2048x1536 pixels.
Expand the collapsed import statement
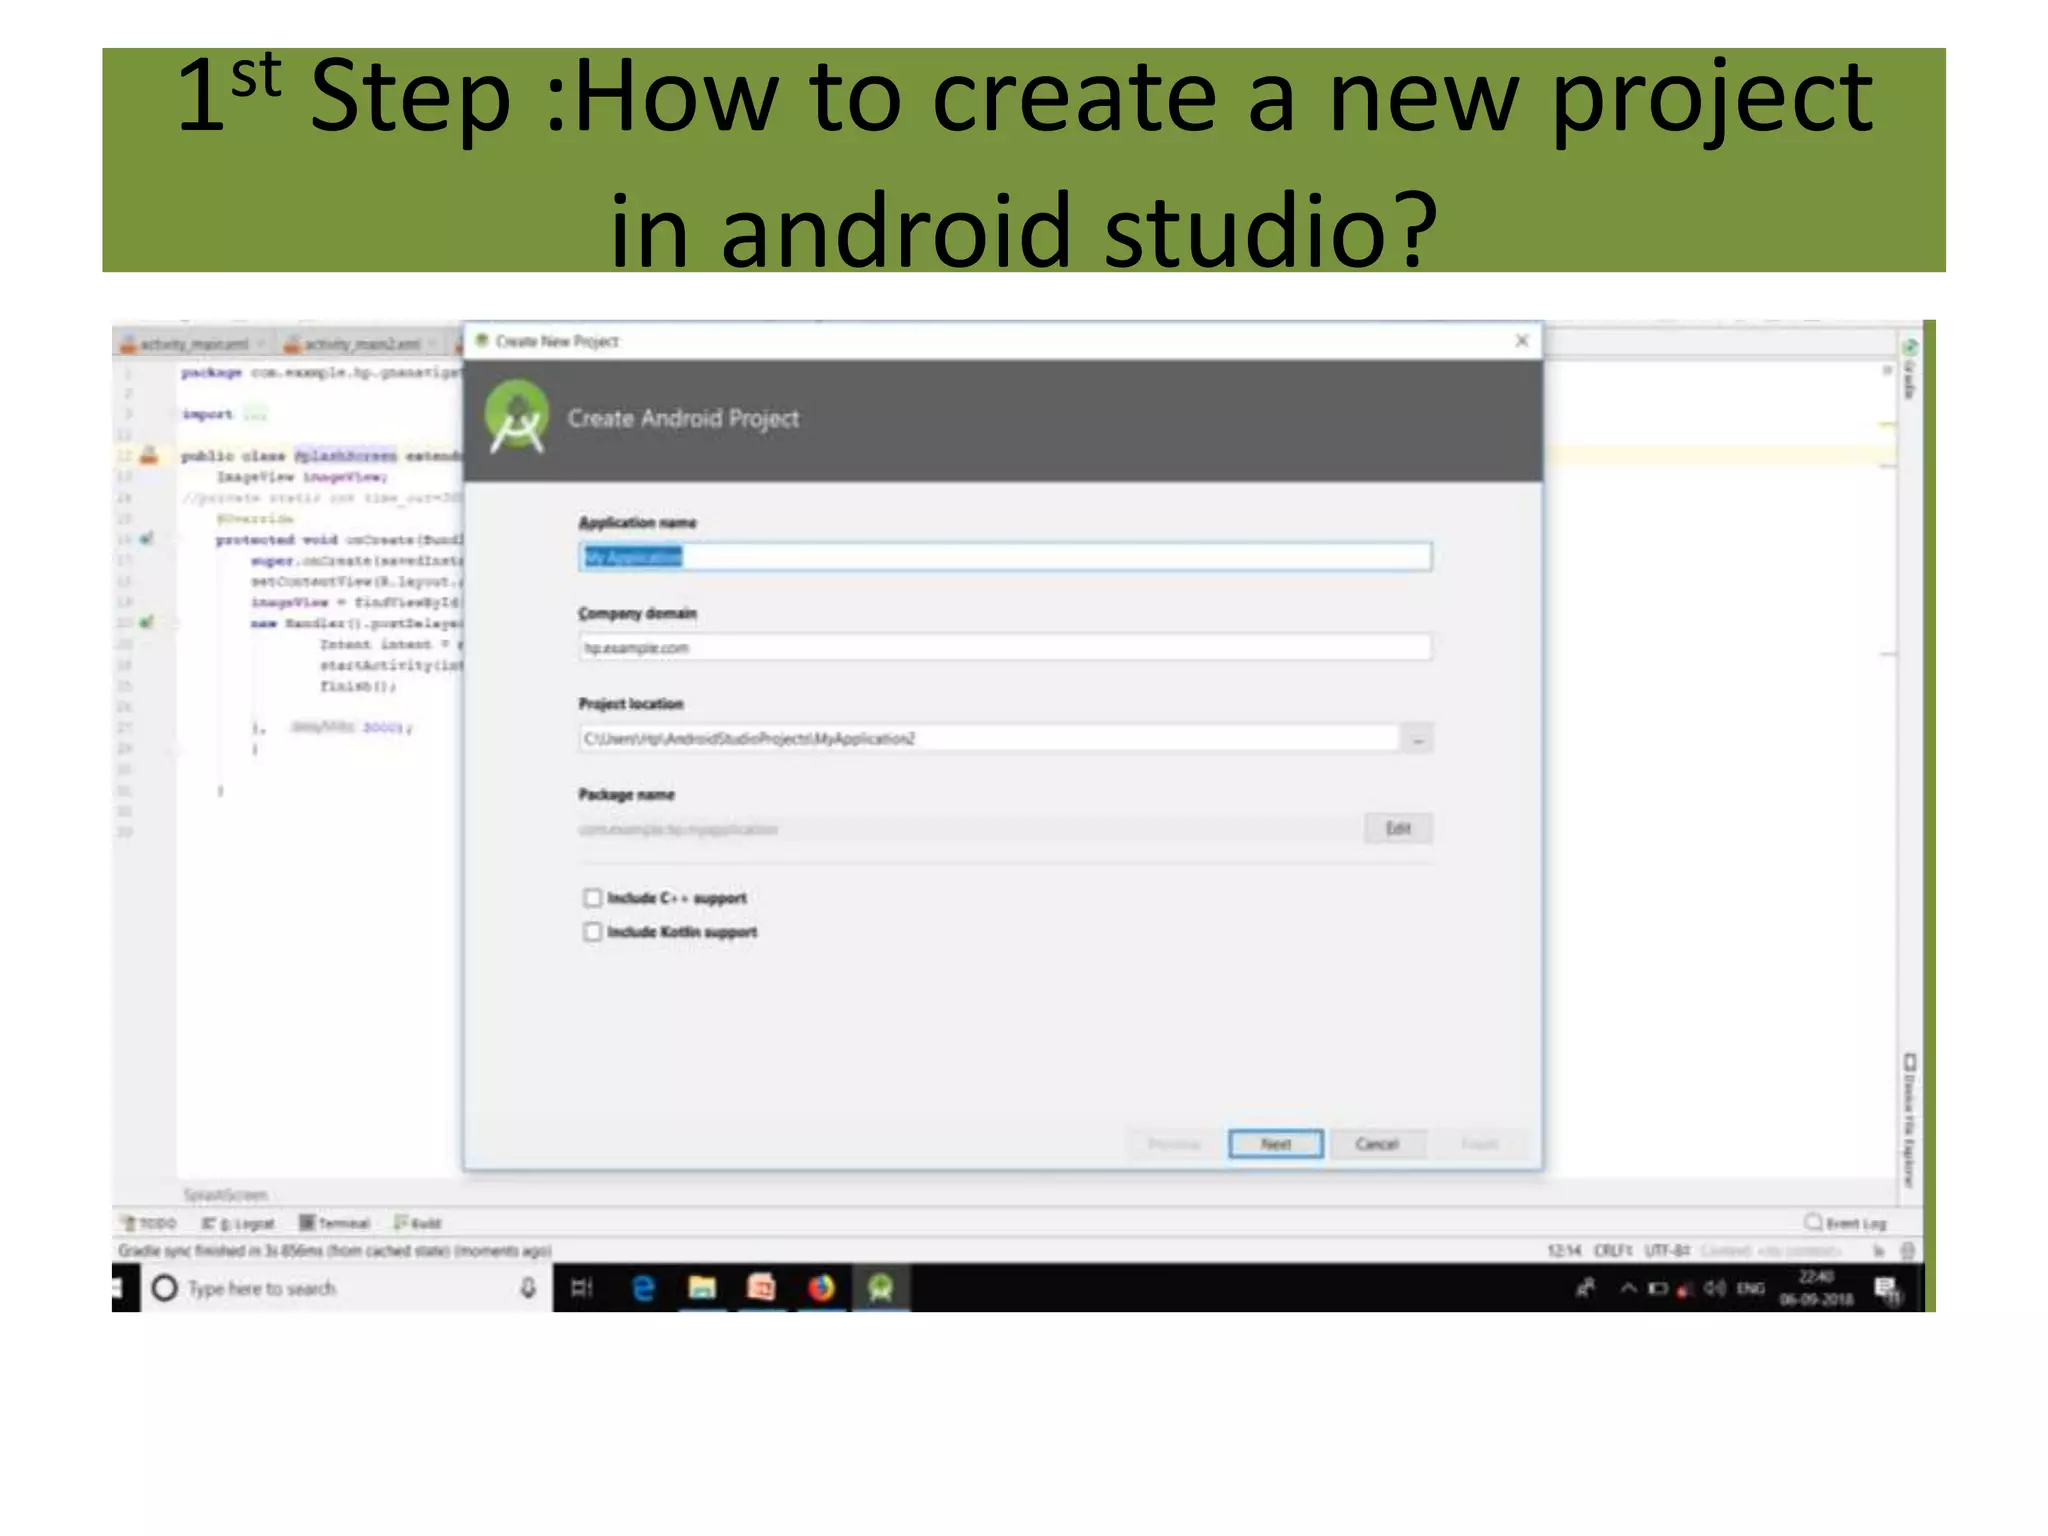256,414
